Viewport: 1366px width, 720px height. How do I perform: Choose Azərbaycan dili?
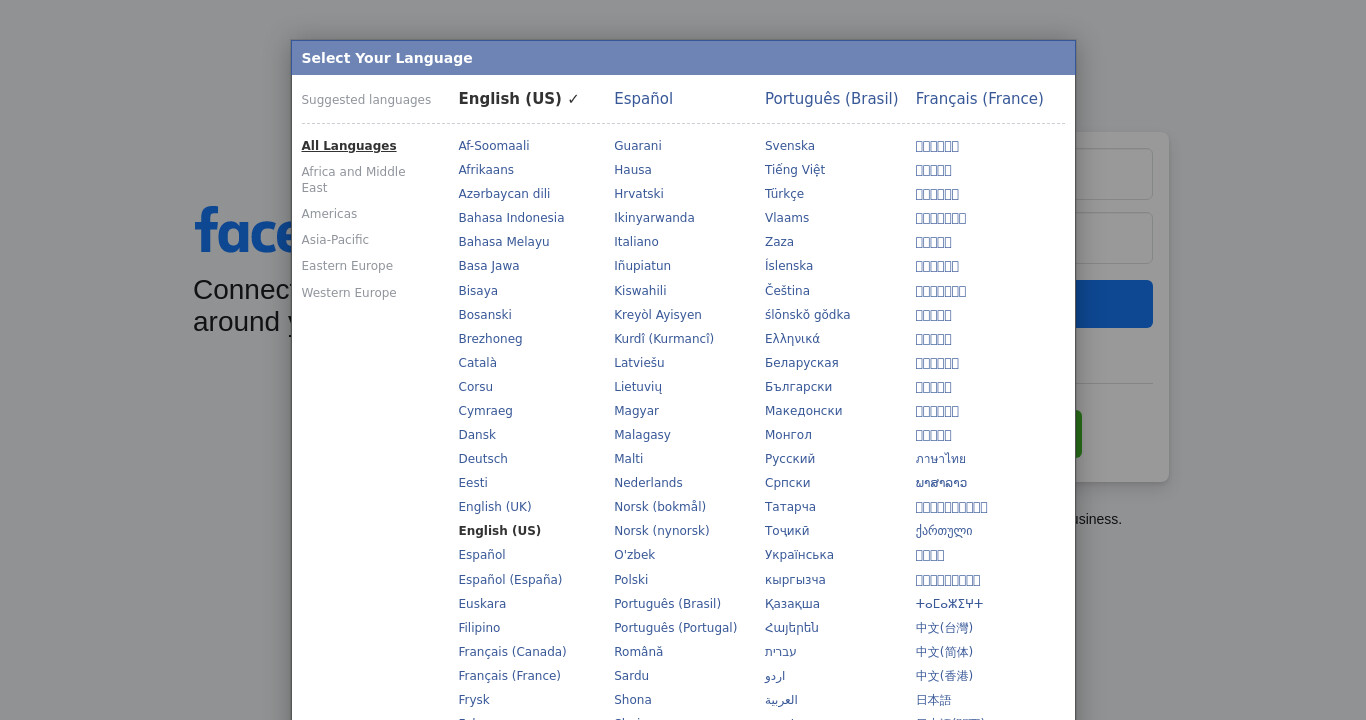[x=504, y=194]
